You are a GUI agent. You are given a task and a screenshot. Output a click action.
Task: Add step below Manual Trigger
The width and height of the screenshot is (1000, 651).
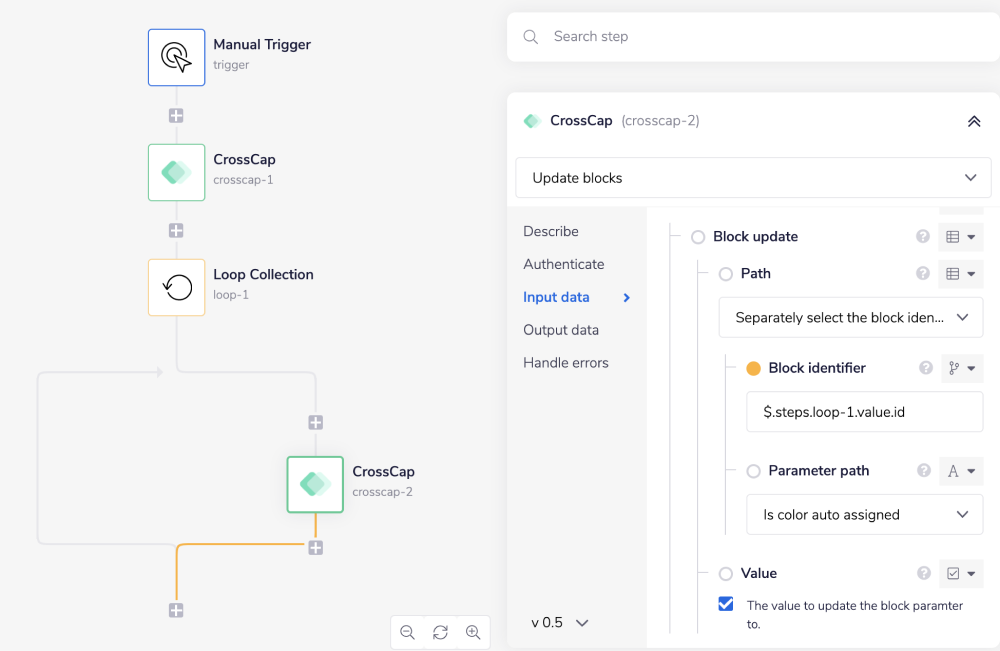[176, 115]
